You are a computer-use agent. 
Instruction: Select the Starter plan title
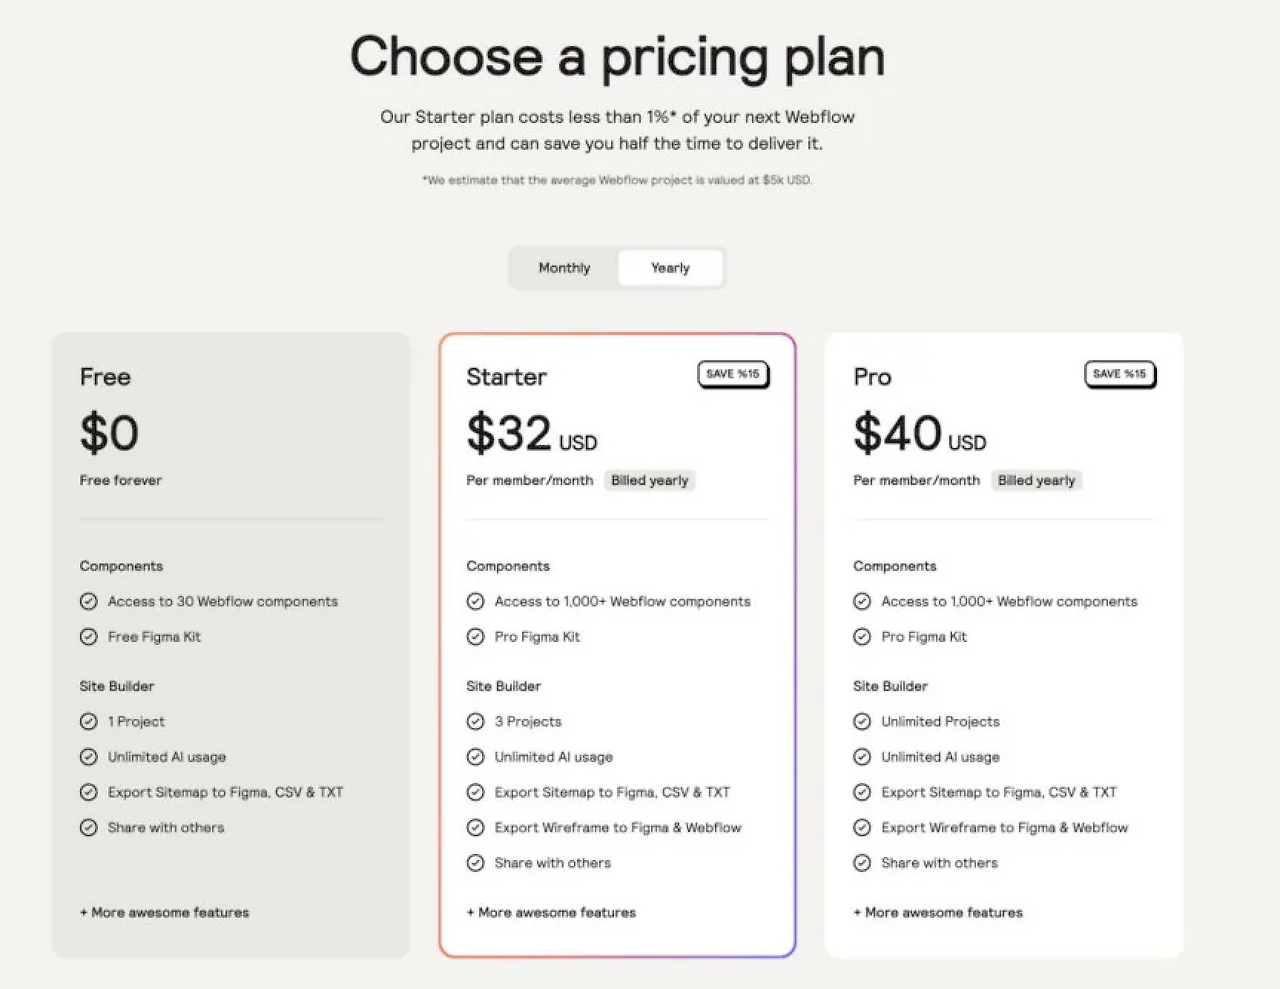click(507, 377)
